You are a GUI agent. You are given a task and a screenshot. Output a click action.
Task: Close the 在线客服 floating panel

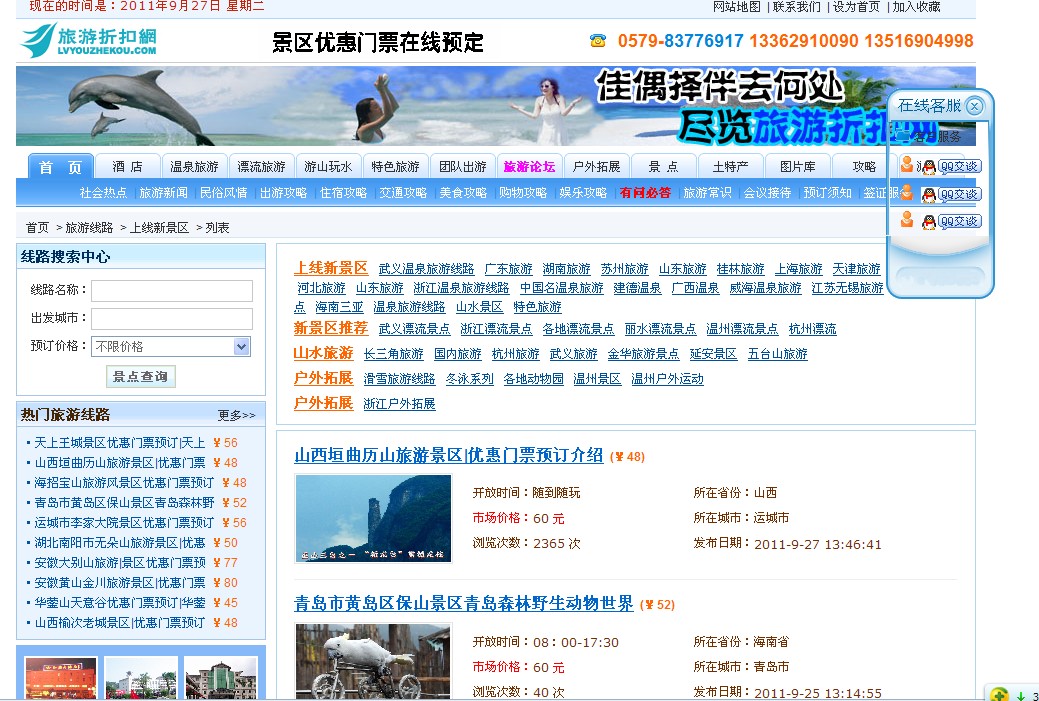(973, 106)
